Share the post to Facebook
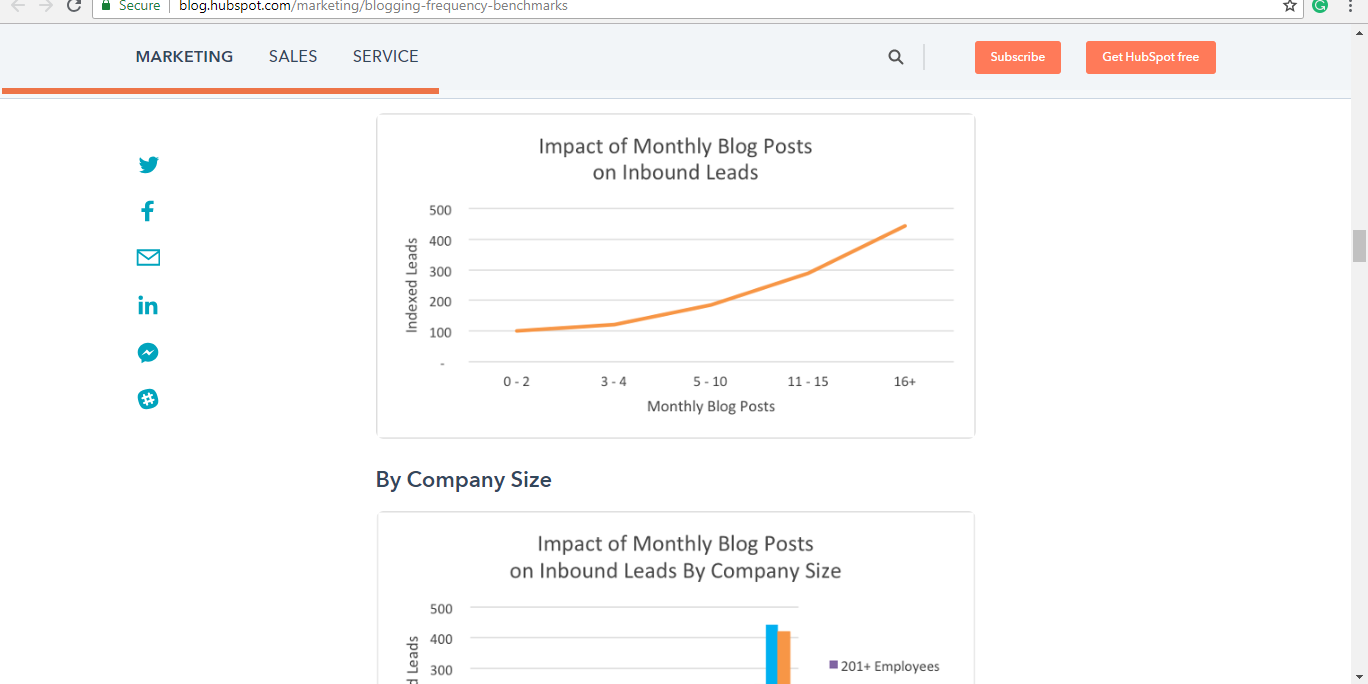This screenshot has width=1368, height=684. pos(147,210)
